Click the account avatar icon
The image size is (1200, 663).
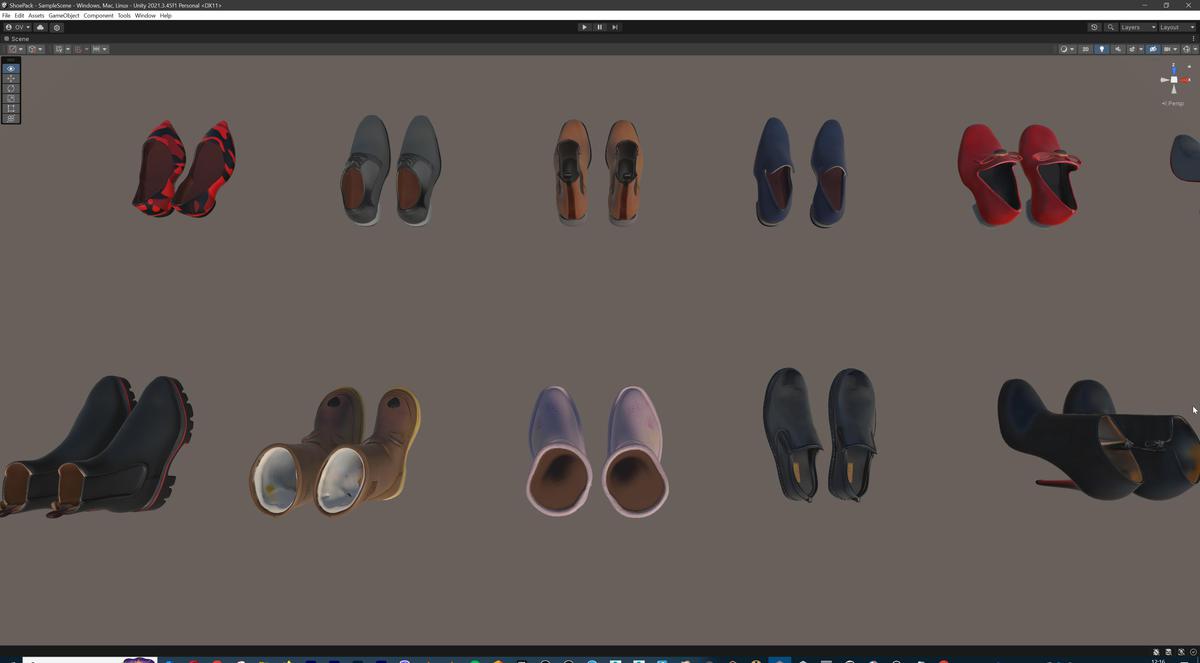9,28
